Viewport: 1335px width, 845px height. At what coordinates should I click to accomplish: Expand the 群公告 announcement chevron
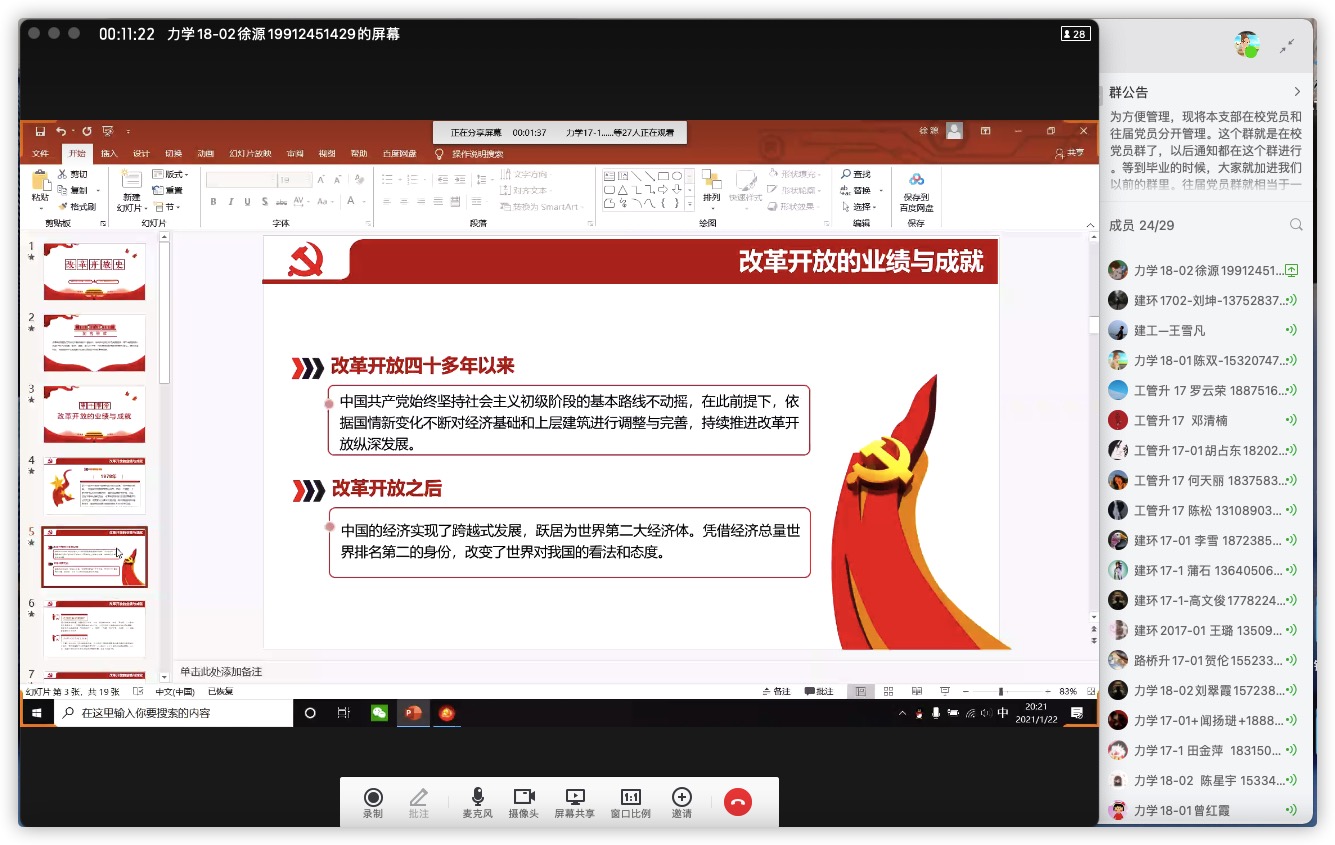(1297, 92)
